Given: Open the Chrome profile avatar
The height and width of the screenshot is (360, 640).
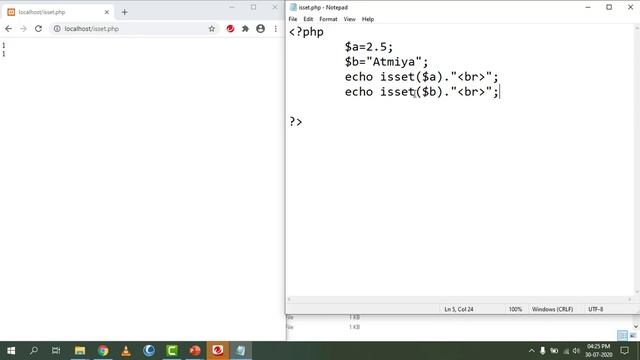Looking at the screenshot, I should tap(260, 29).
